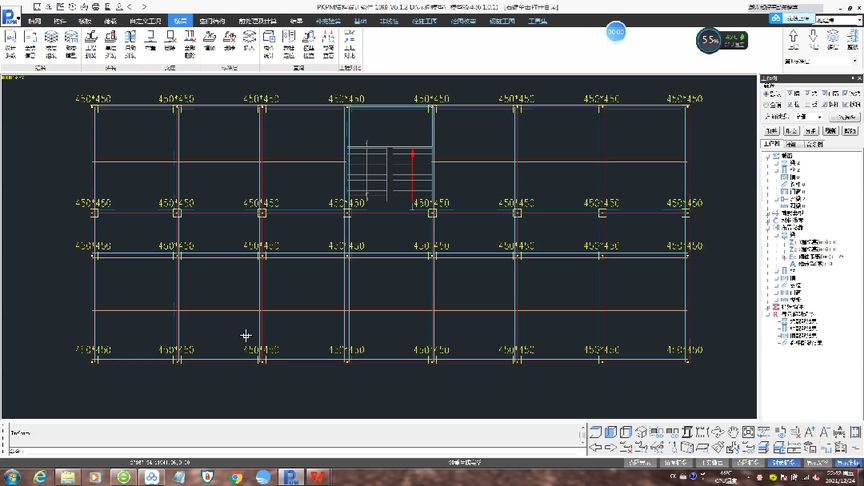This screenshot has height=486, width=864.
Task: Select the pan hand tool in bottom toolbar
Action: tap(732, 432)
